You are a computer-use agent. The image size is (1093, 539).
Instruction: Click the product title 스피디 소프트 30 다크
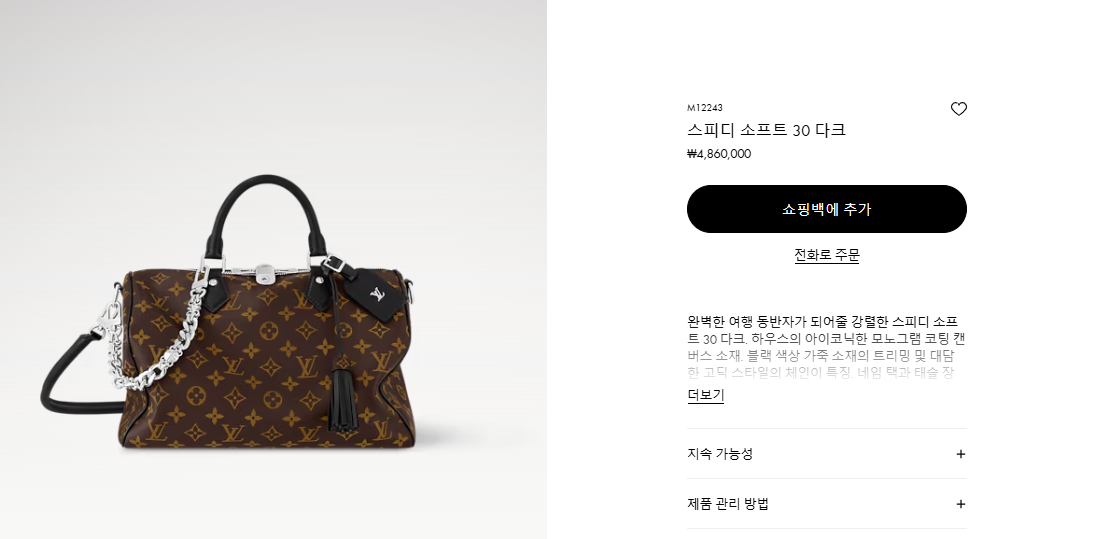(766, 130)
